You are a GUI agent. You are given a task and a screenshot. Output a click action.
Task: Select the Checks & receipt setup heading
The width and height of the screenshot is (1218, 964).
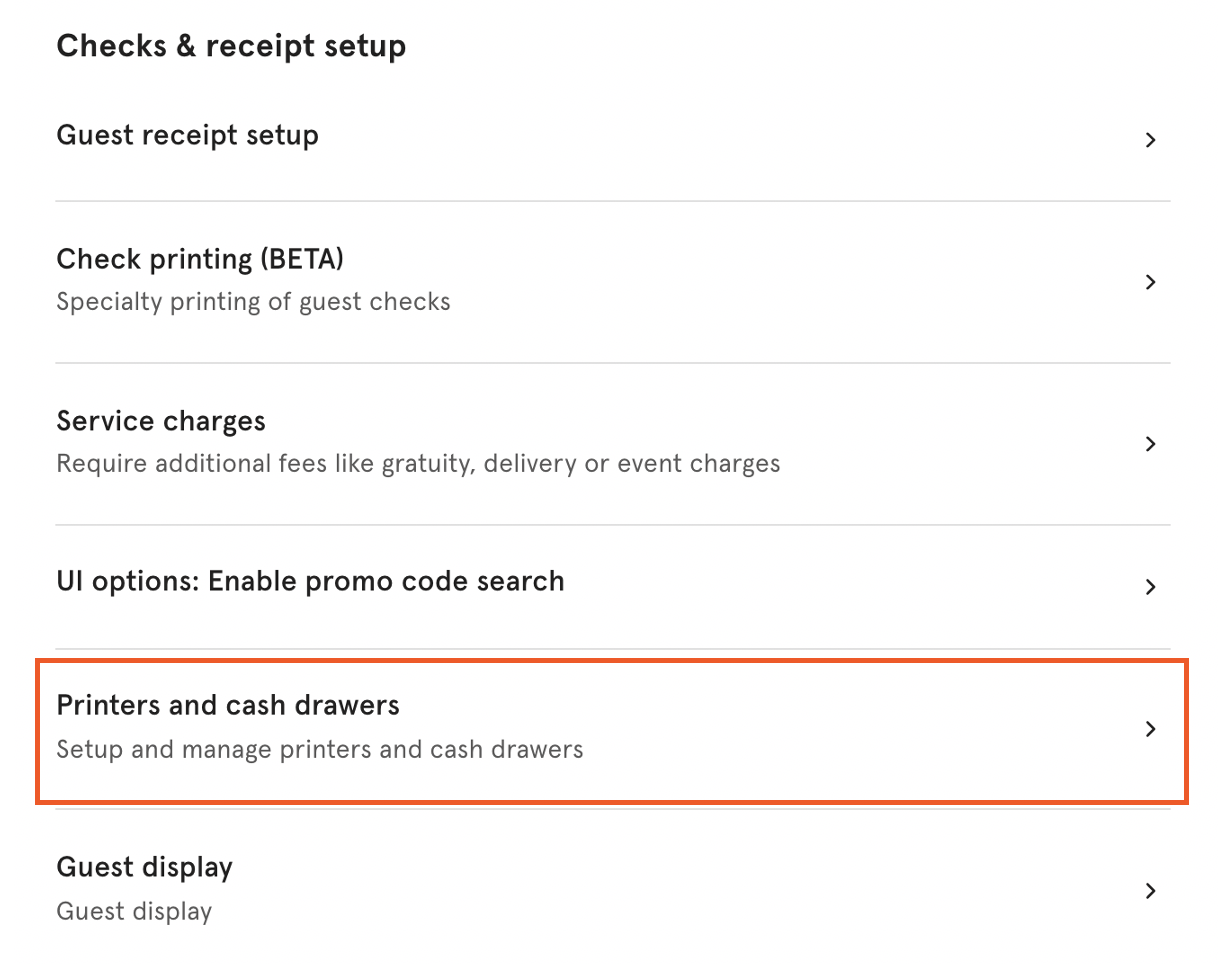(231, 45)
